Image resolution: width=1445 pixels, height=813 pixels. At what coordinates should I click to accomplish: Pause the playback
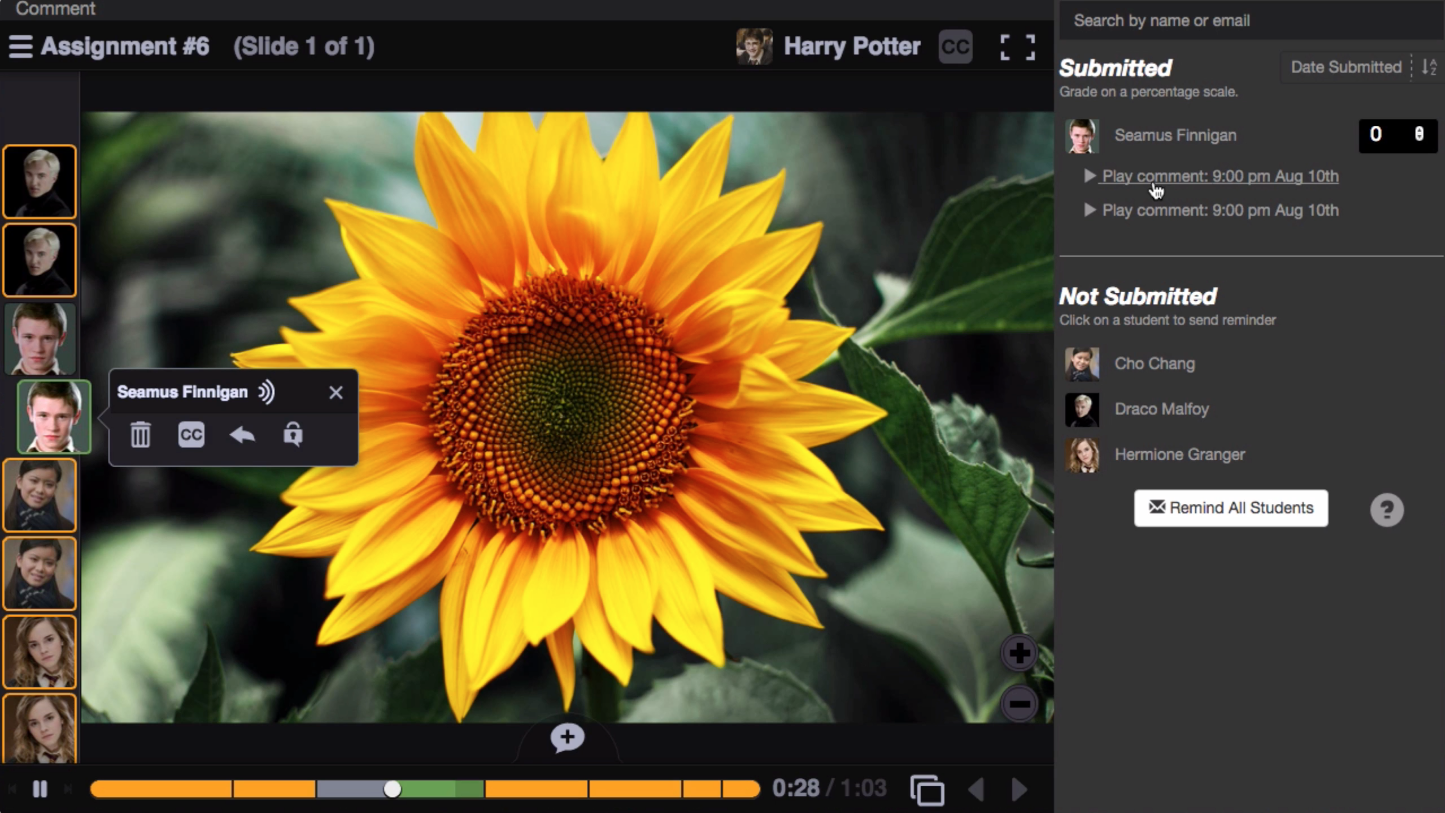(40, 789)
